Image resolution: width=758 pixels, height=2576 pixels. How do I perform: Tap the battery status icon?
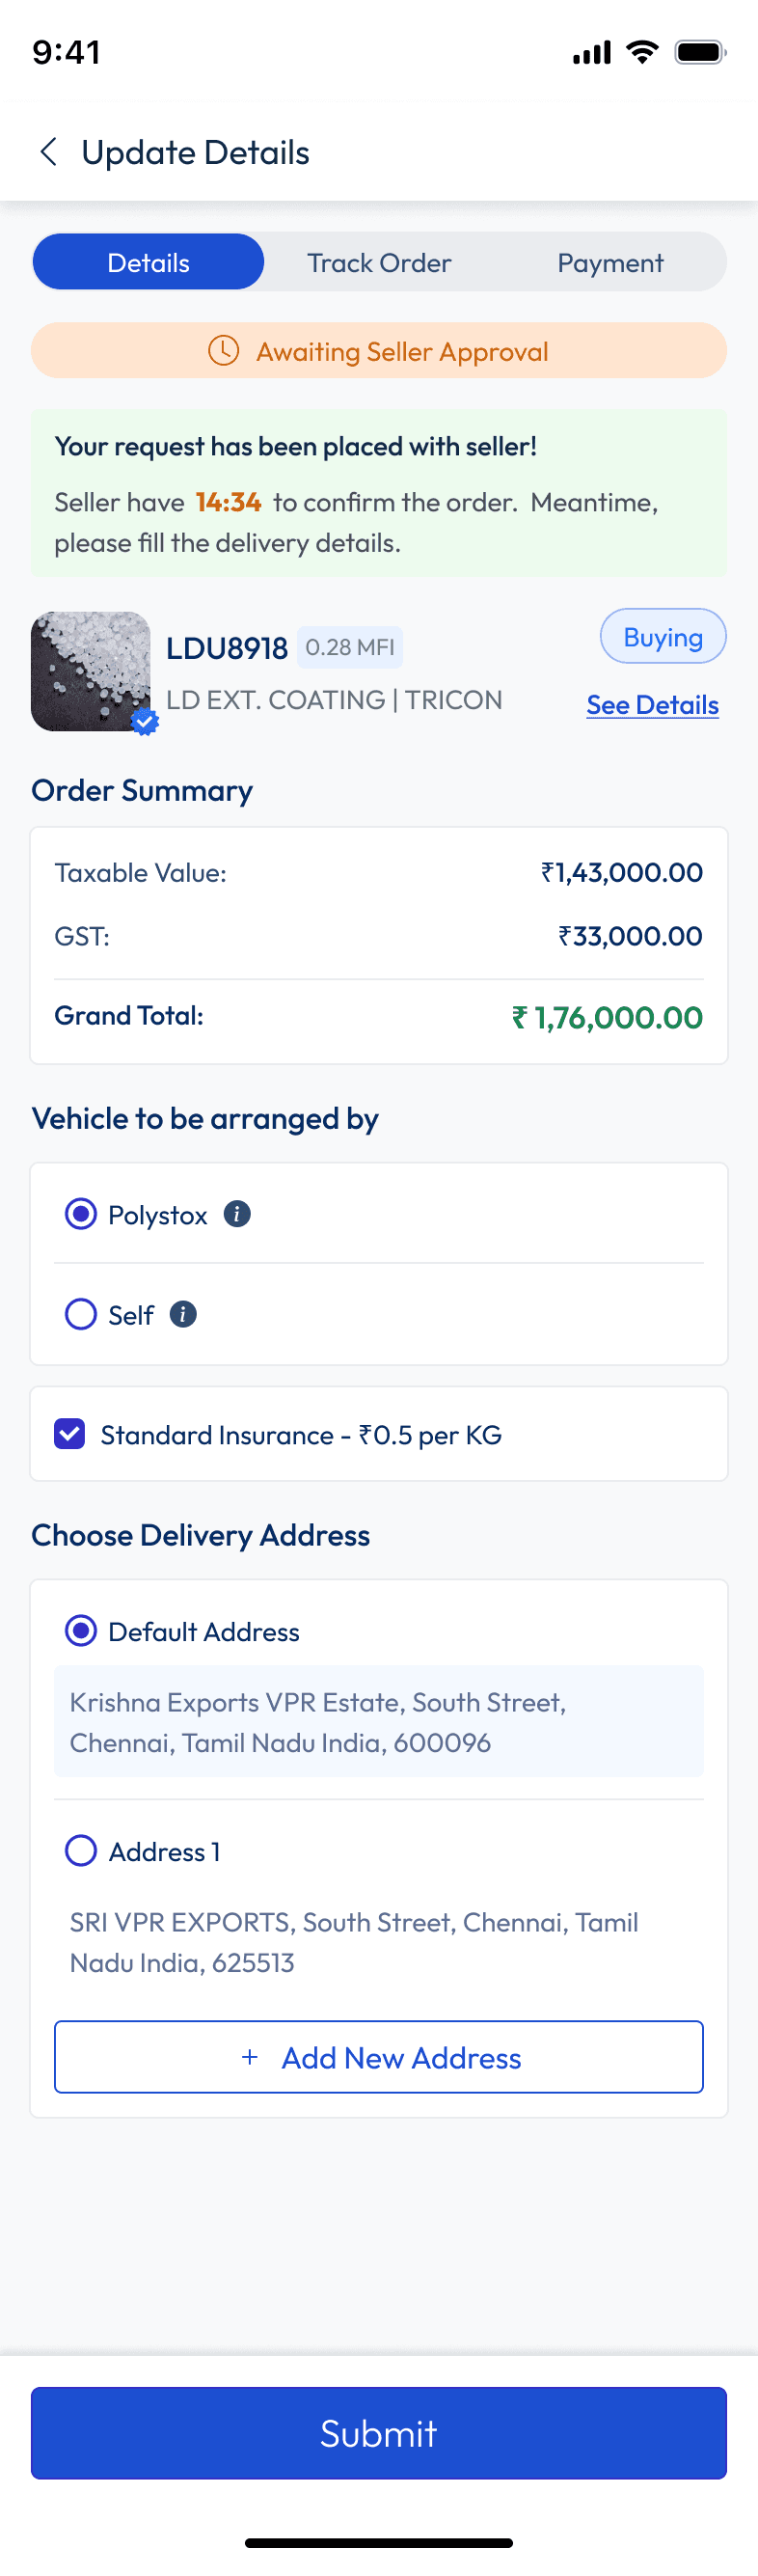(699, 52)
